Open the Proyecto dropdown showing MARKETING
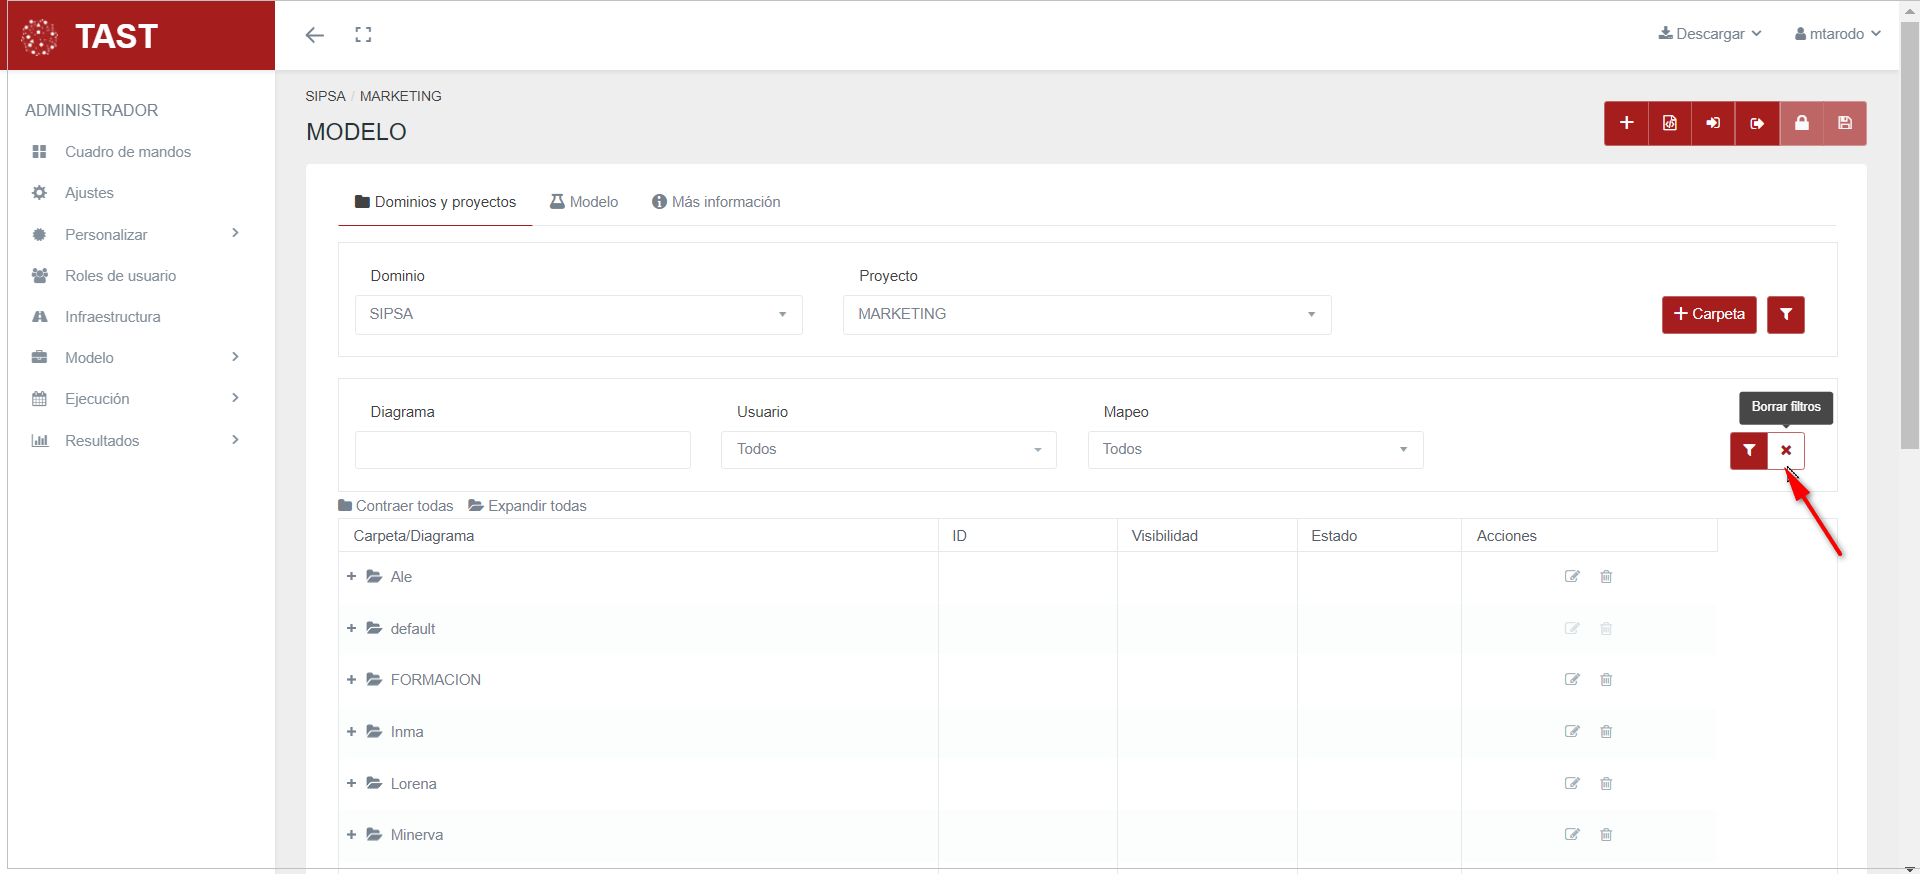This screenshot has width=1920, height=874. coord(1086,314)
